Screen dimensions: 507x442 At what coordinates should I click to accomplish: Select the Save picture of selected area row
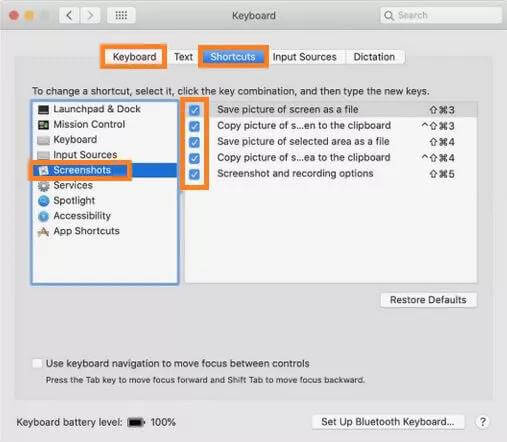[331, 142]
